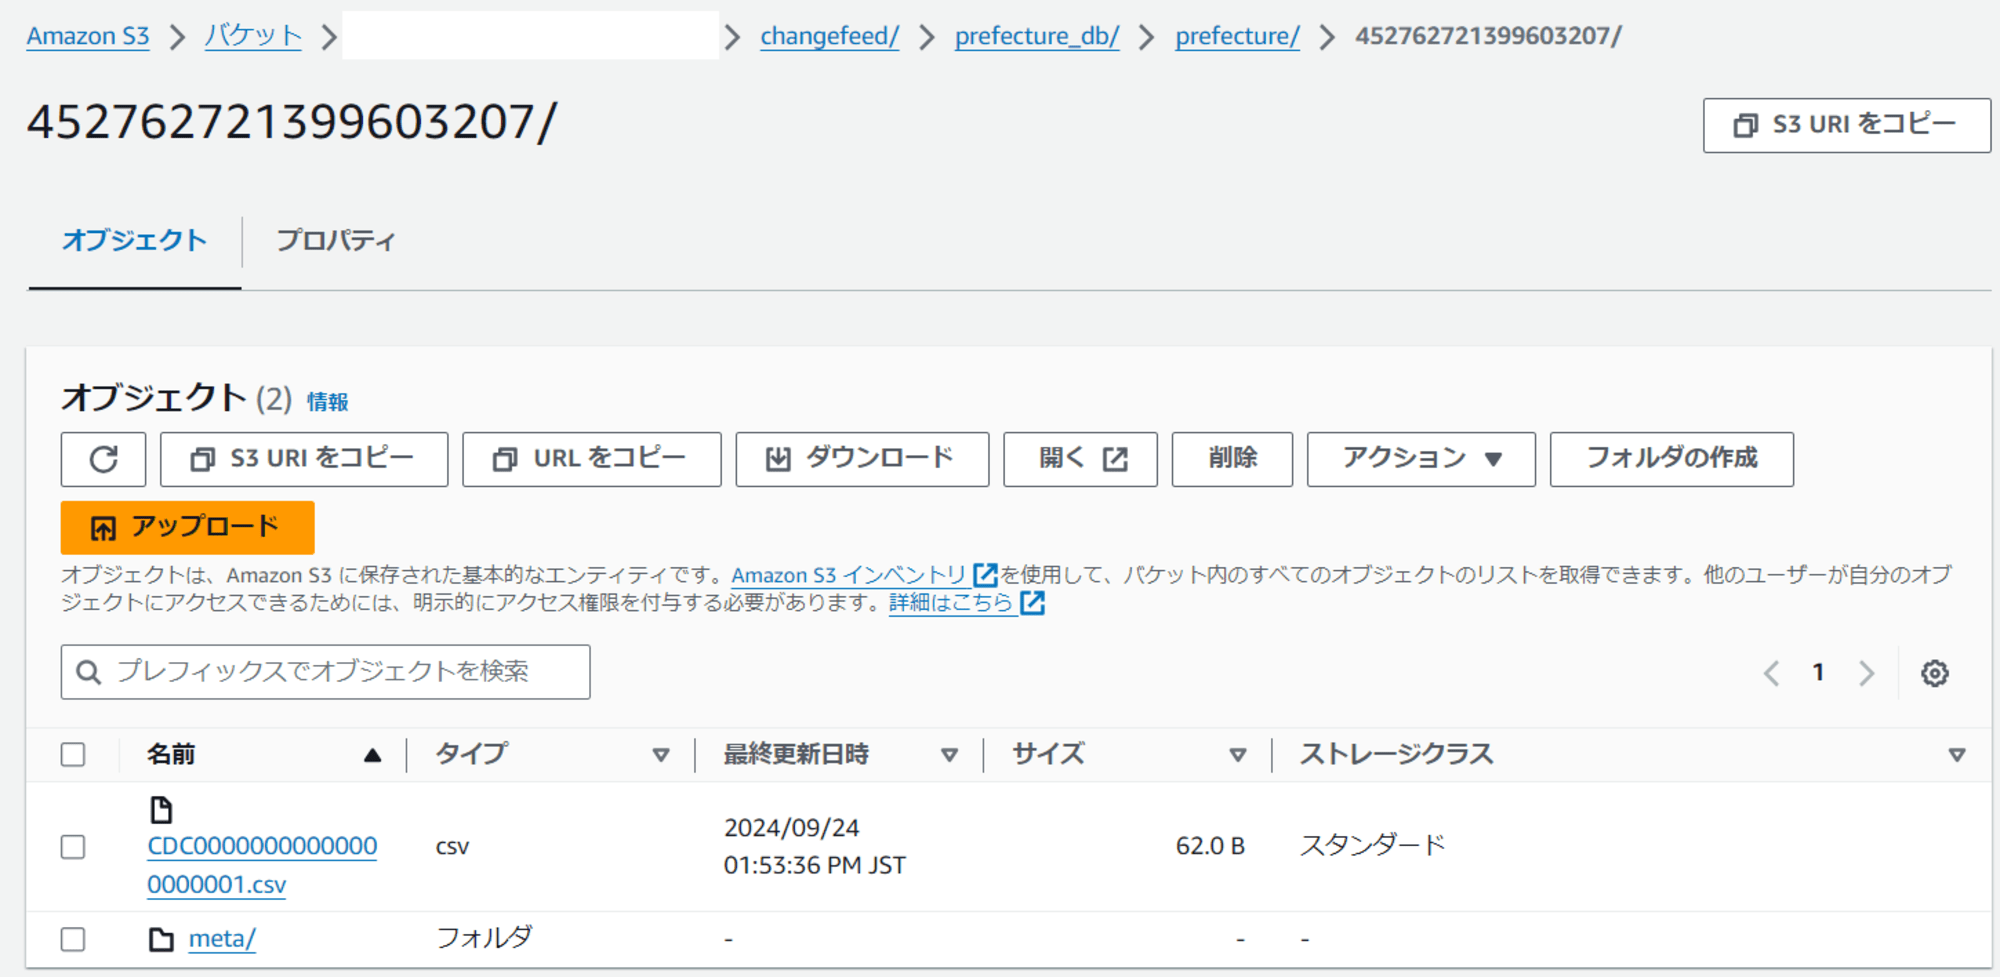
Task: Click the フォルダ type cell
Action: (484, 938)
